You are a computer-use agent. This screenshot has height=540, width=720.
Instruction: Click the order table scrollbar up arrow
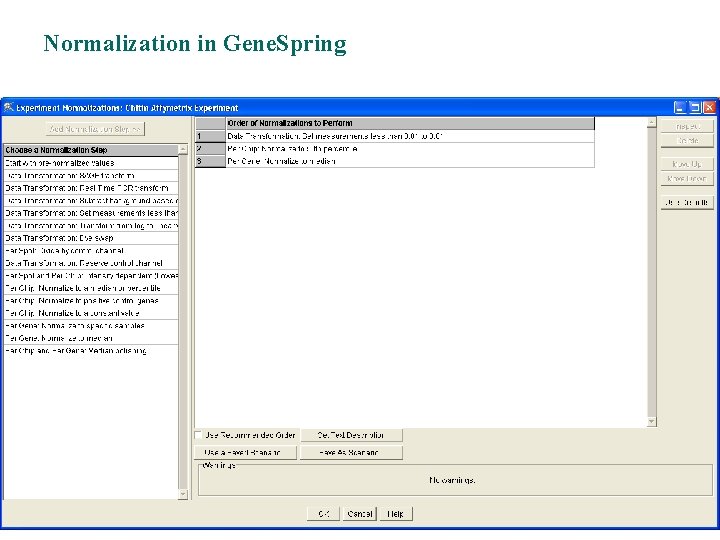(x=652, y=123)
